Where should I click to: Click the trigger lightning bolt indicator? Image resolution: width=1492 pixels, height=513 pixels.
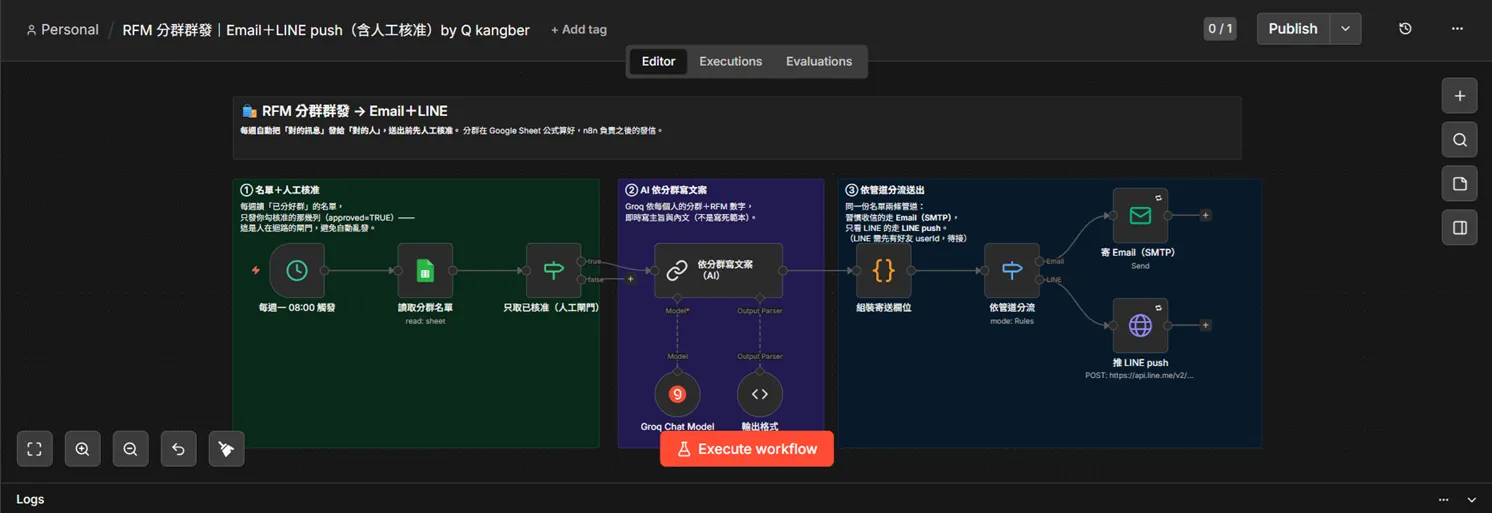point(256,270)
